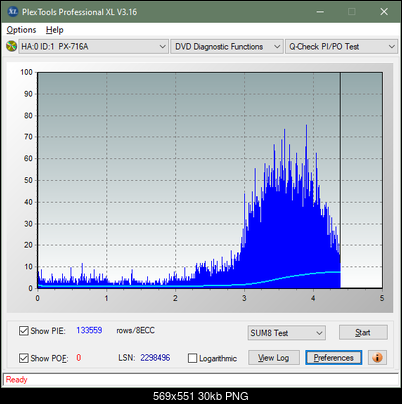Image resolution: width=402 pixels, height=404 pixels.
Task: Minimize the PlexTools window
Action: 320,12
